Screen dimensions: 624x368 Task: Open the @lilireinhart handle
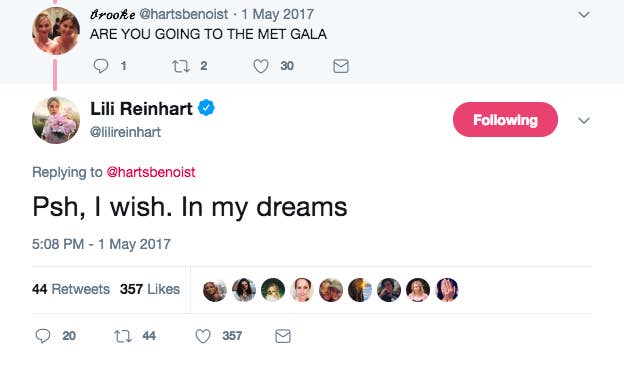point(125,132)
